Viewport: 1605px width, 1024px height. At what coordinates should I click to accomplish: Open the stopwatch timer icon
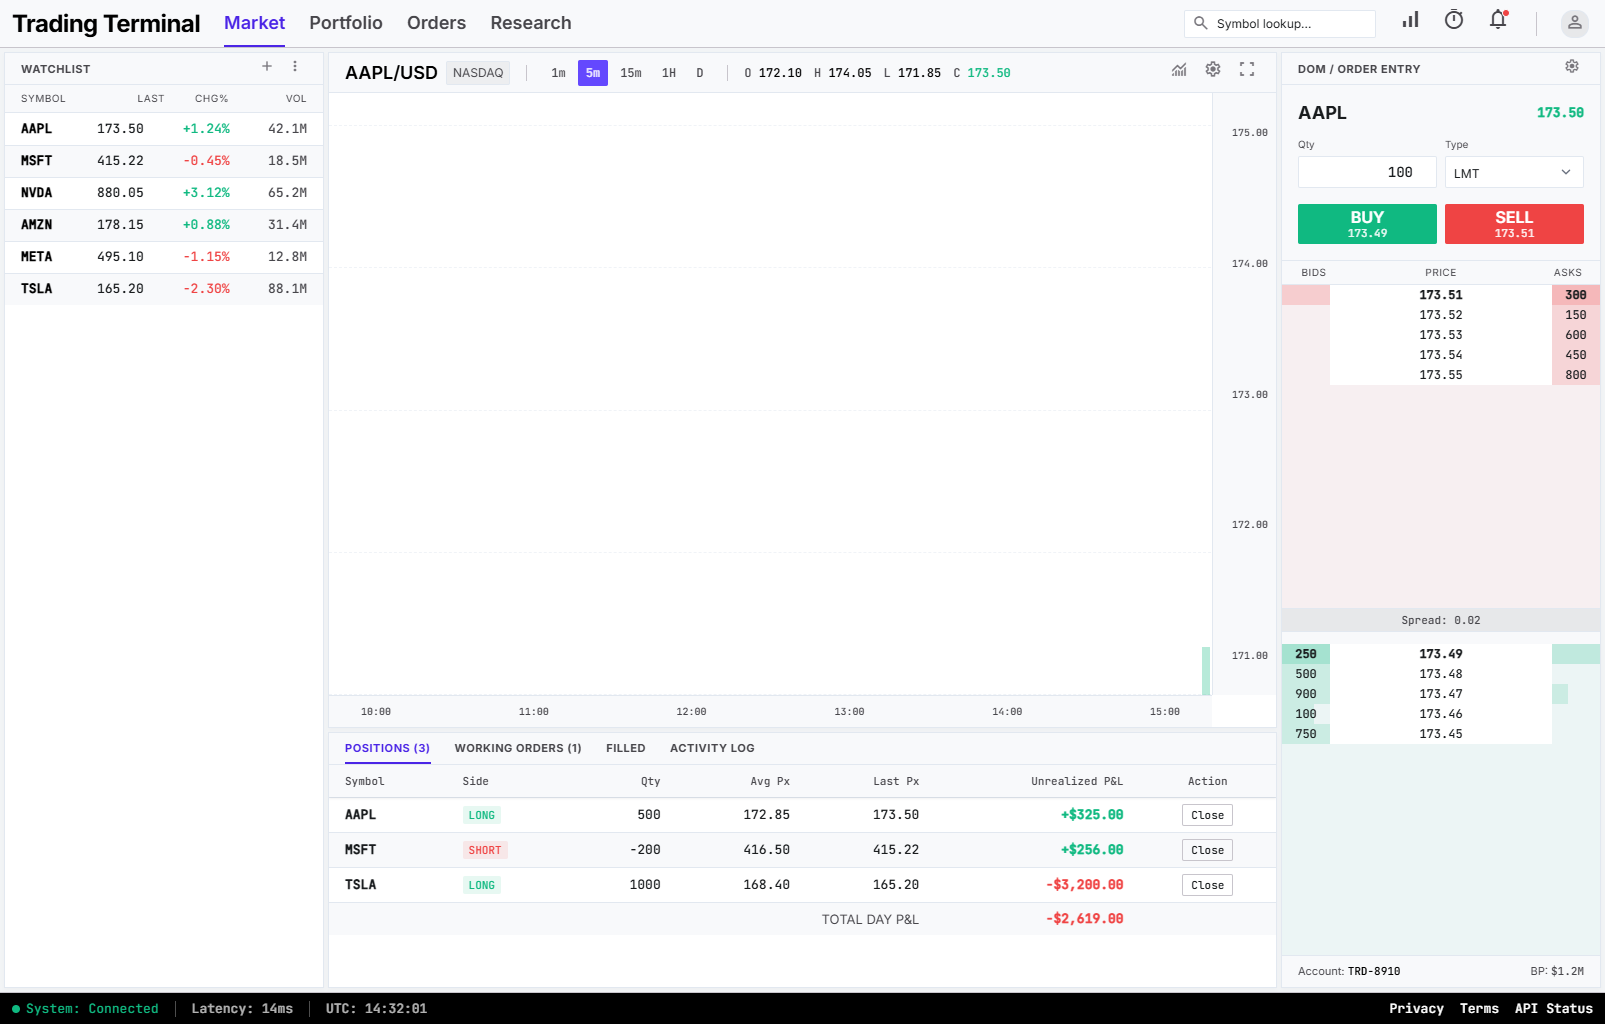[1454, 20]
